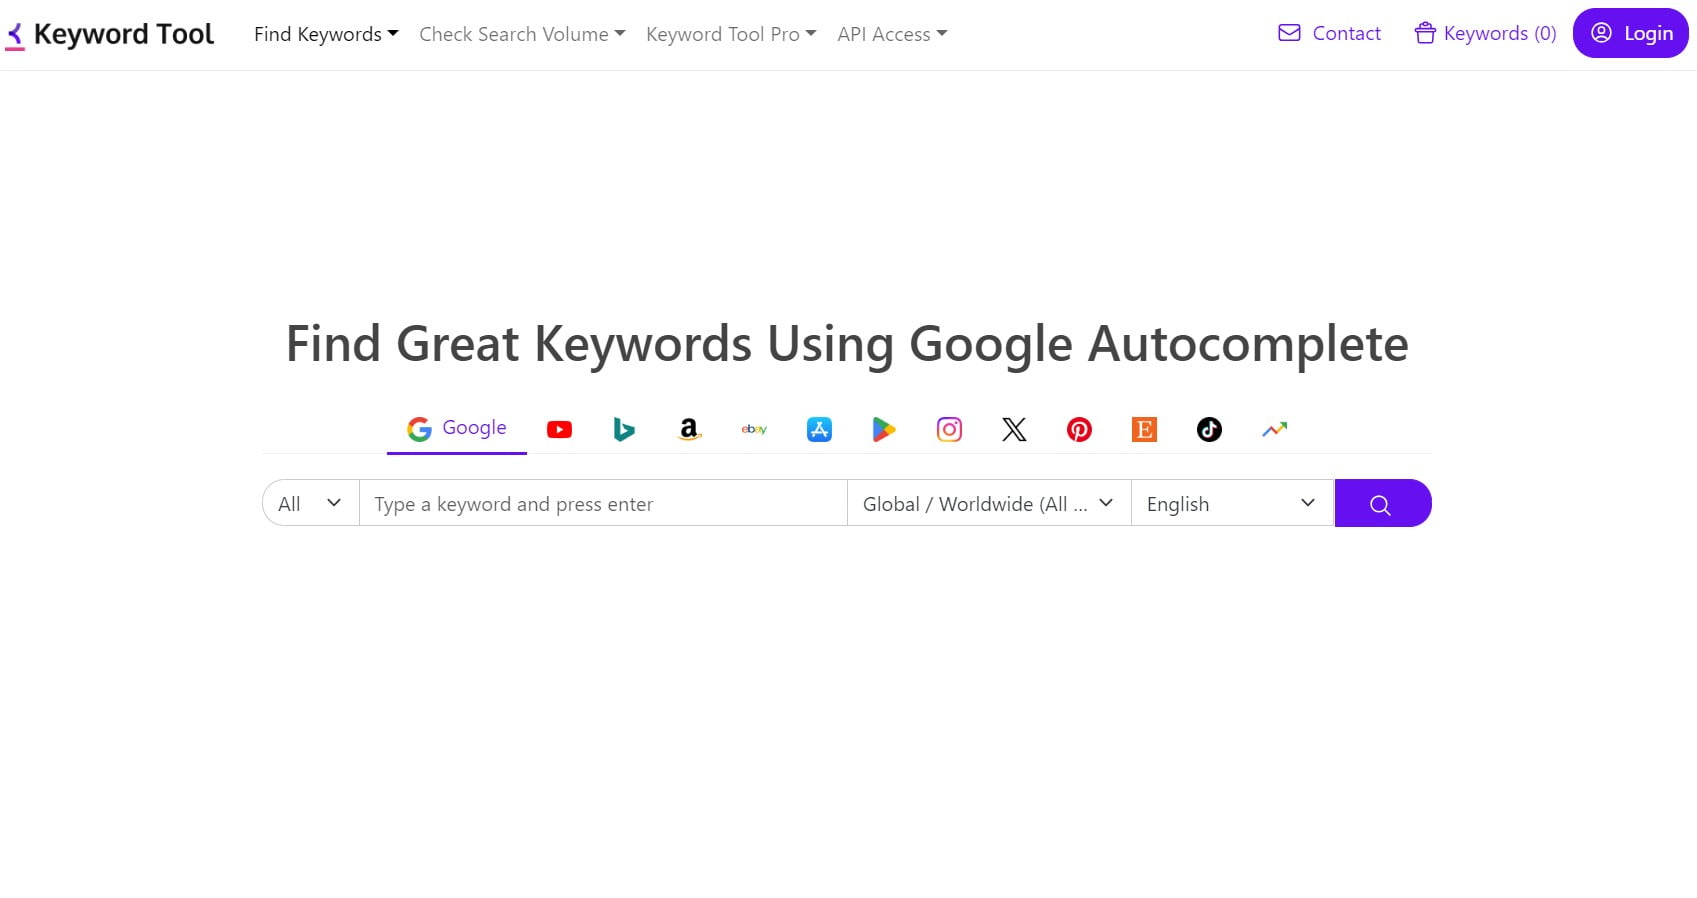Open the Check Search Volume menu
The width and height of the screenshot is (1697, 898).
[x=522, y=34]
